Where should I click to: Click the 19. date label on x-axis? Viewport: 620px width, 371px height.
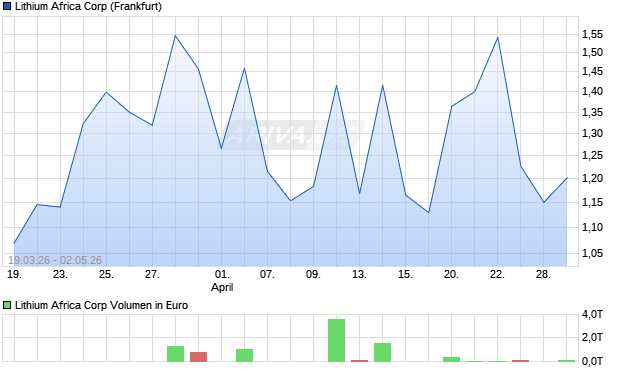coord(14,274)
